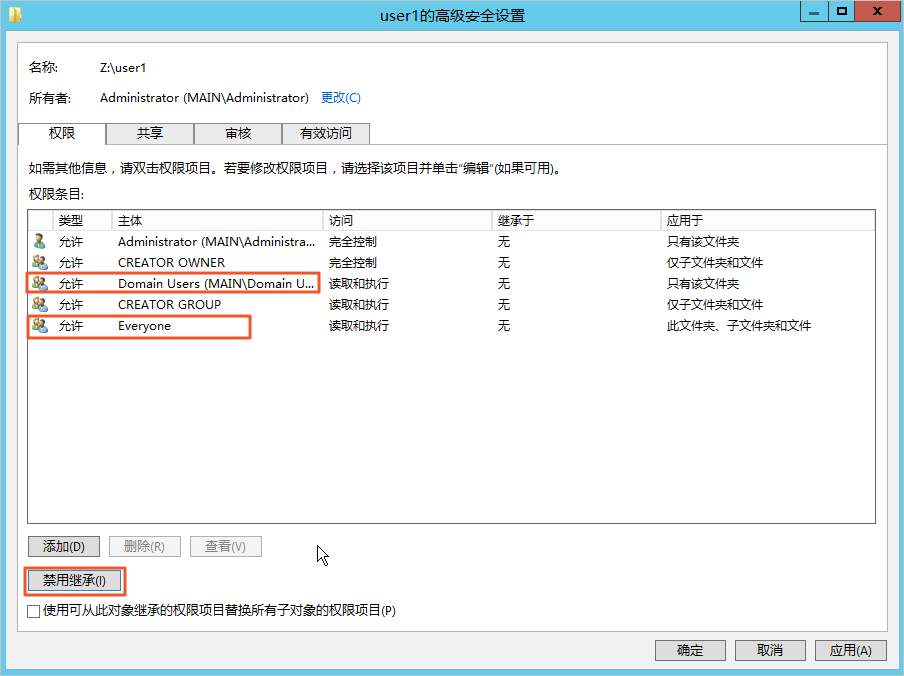
Task: Click the group icon beside CREATOR GROUP
Action: 40,304
